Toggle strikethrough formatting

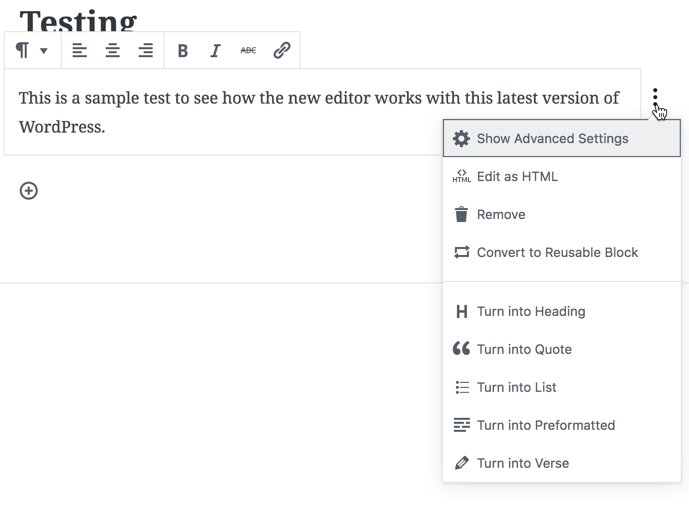point(248,51)
